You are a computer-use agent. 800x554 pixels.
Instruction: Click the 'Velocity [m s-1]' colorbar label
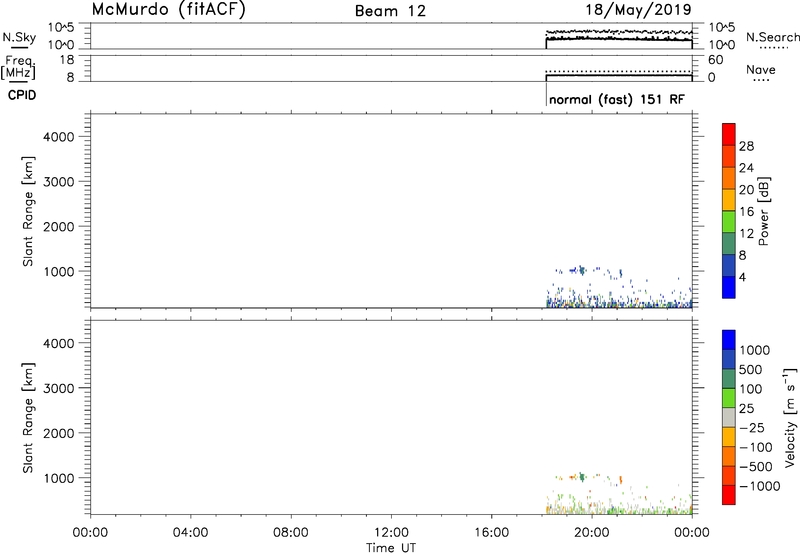(x=790, y=417)
